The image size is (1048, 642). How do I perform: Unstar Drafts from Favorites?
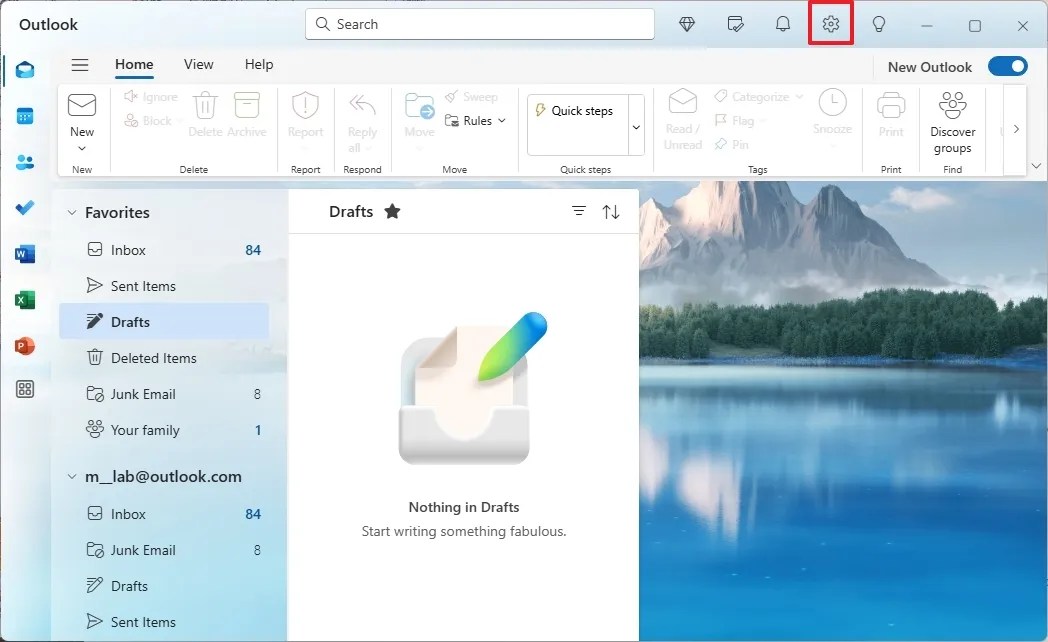[x=392, y=211]
